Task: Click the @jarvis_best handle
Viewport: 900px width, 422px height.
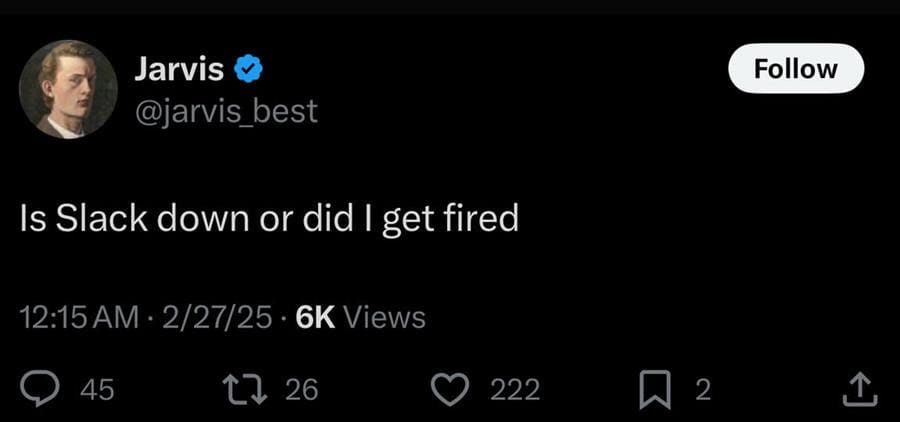Action: click(x=226, y=111)
